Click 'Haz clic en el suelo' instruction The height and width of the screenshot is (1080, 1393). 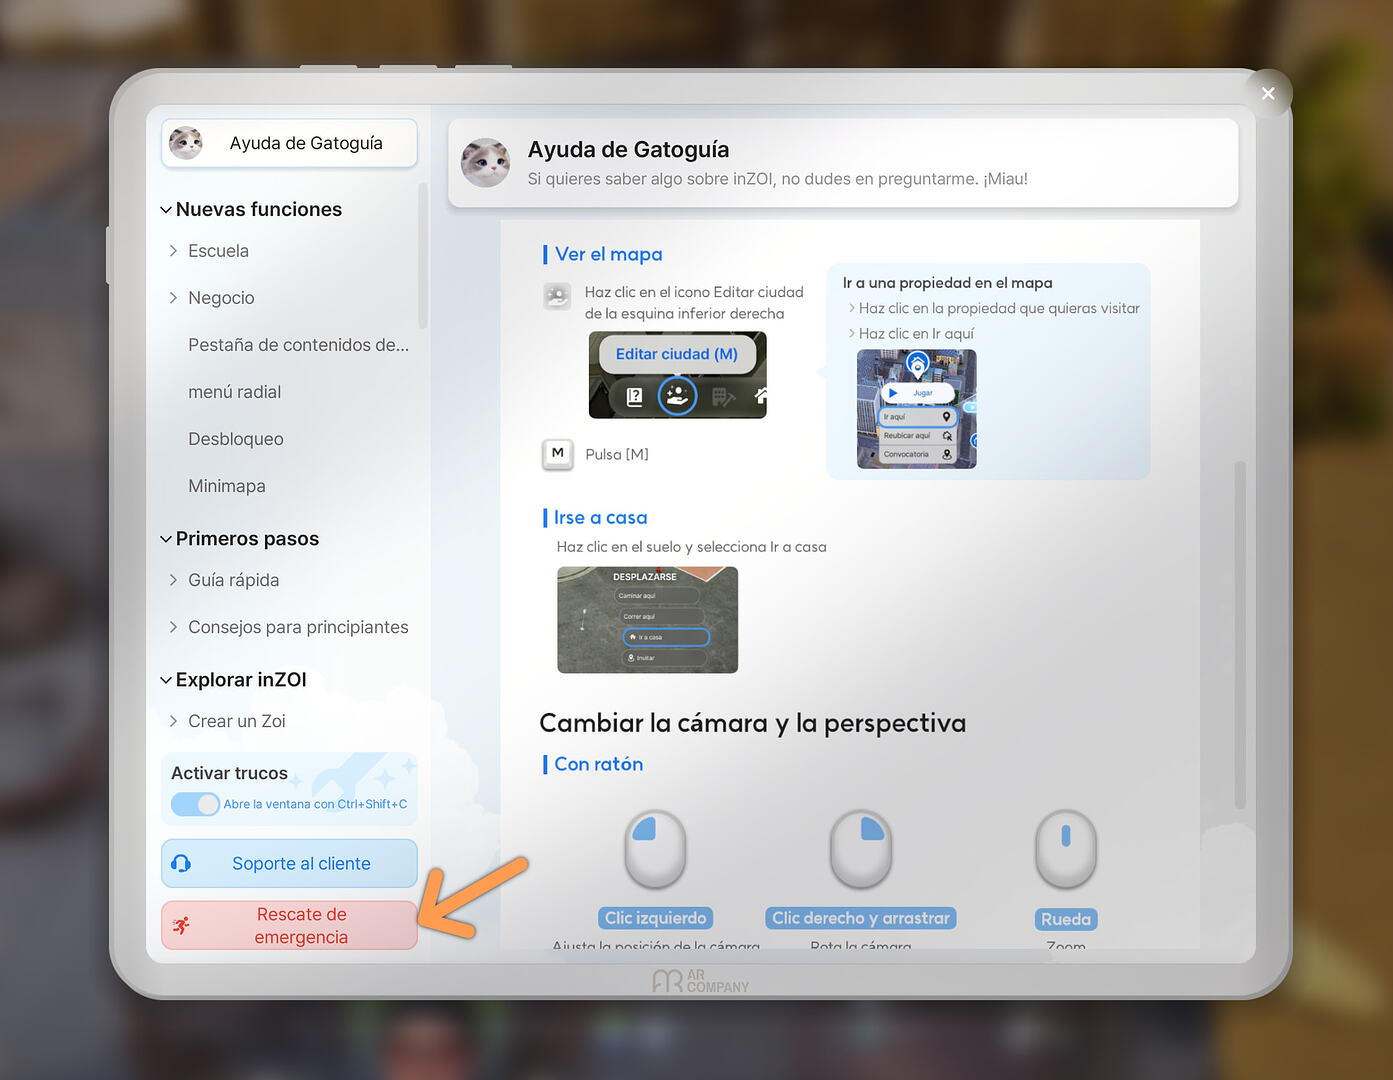coord(692,547)
